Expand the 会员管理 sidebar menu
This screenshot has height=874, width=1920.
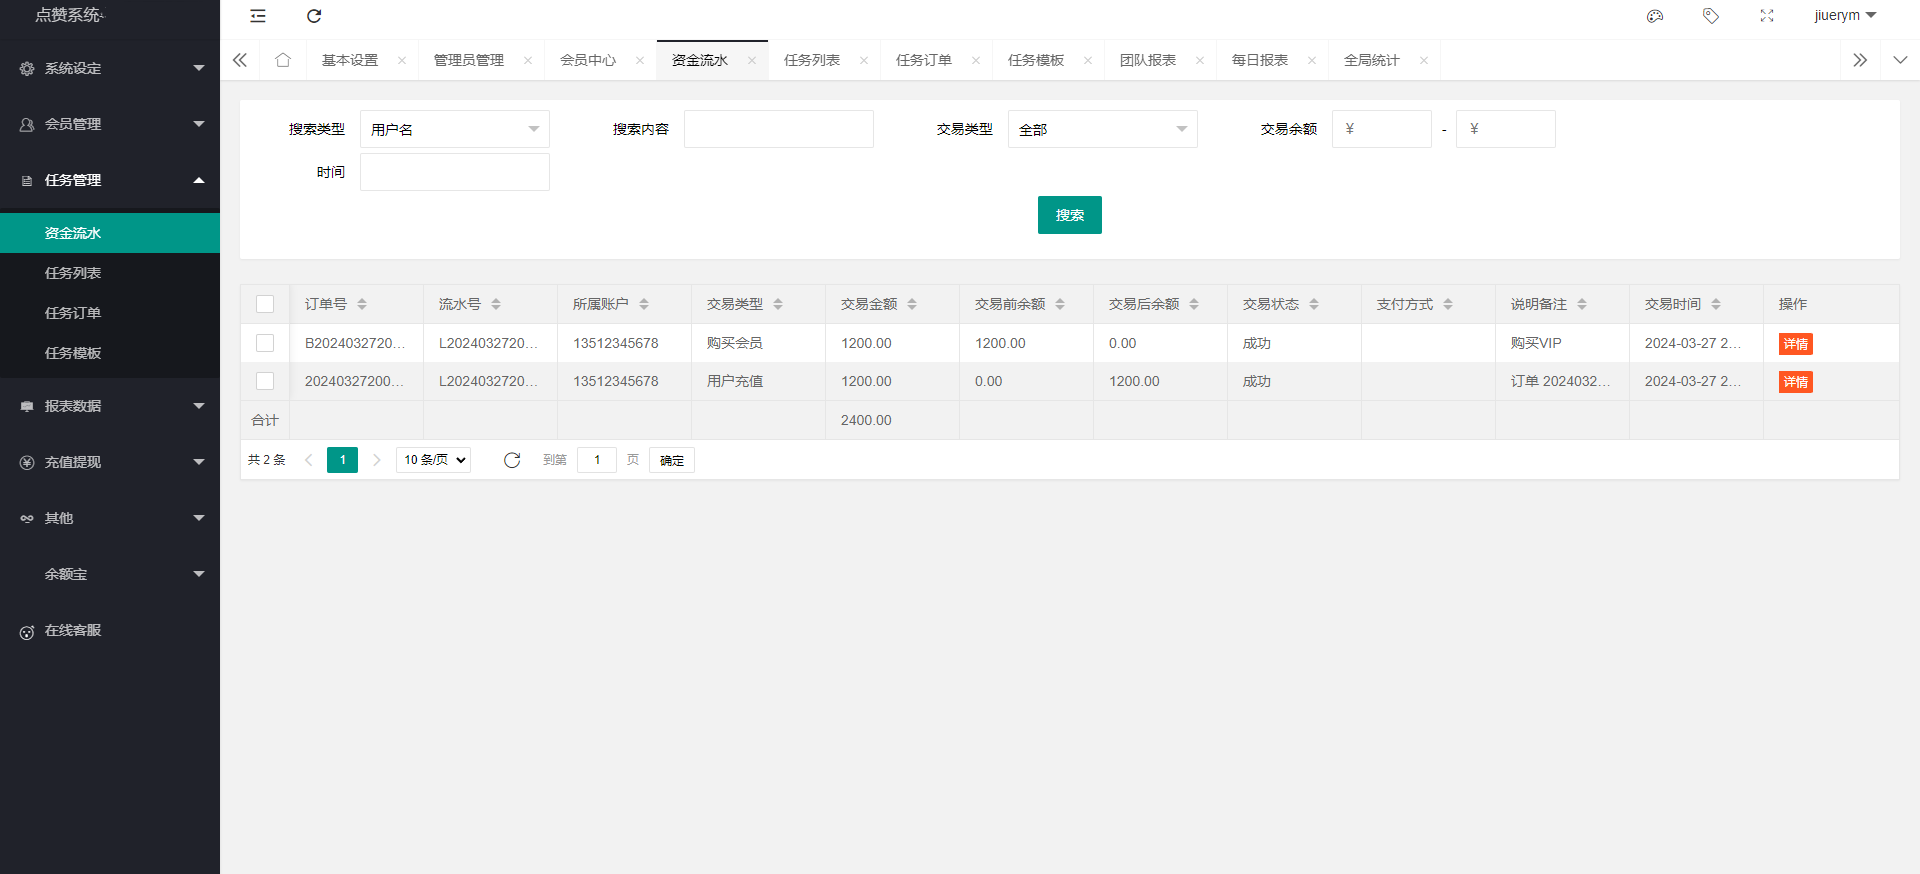110,124
